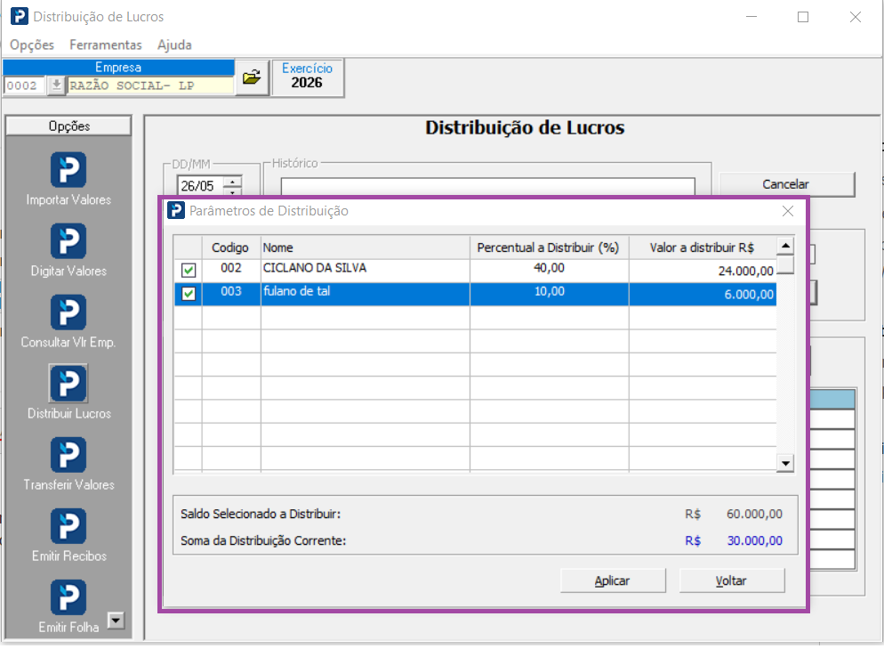
Task: Click Soma da Distribuição Corrente label
Action: pyautogui.click(x=263, y=540)
